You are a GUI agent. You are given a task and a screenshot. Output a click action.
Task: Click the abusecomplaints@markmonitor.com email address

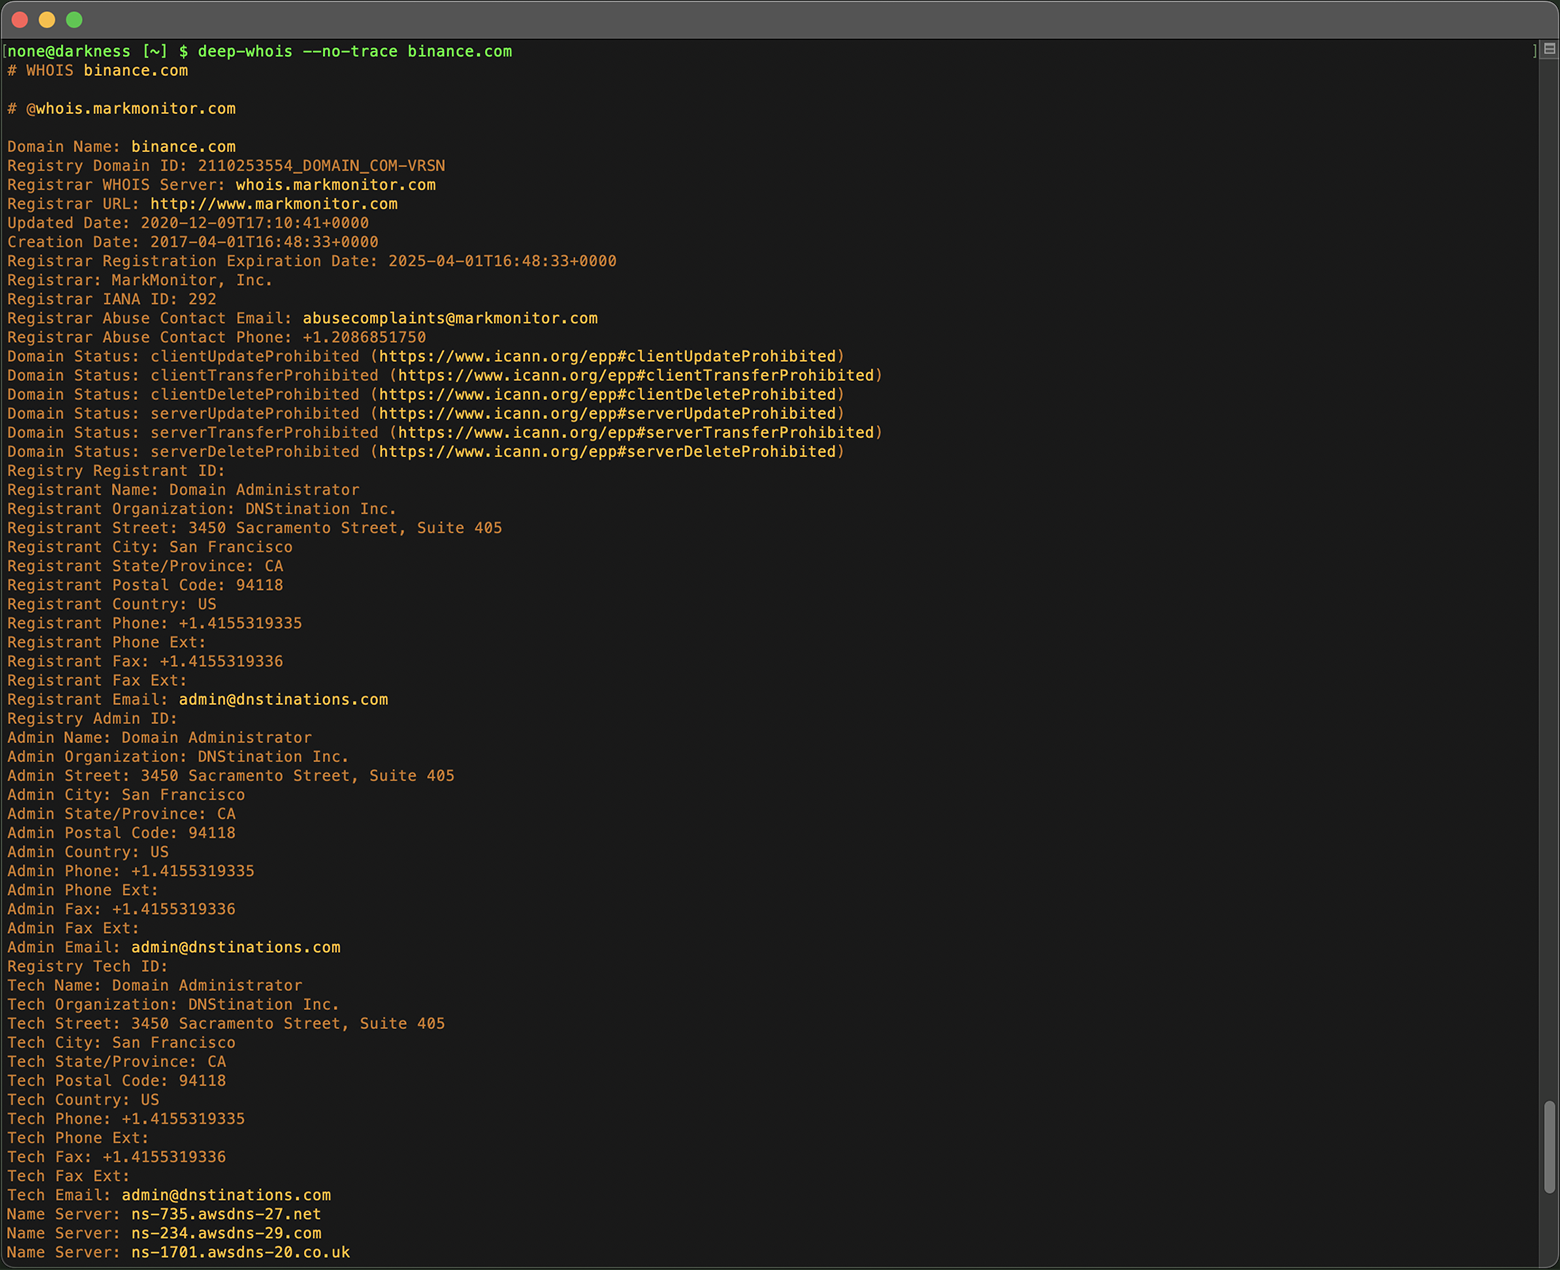(x=448, y=318)
